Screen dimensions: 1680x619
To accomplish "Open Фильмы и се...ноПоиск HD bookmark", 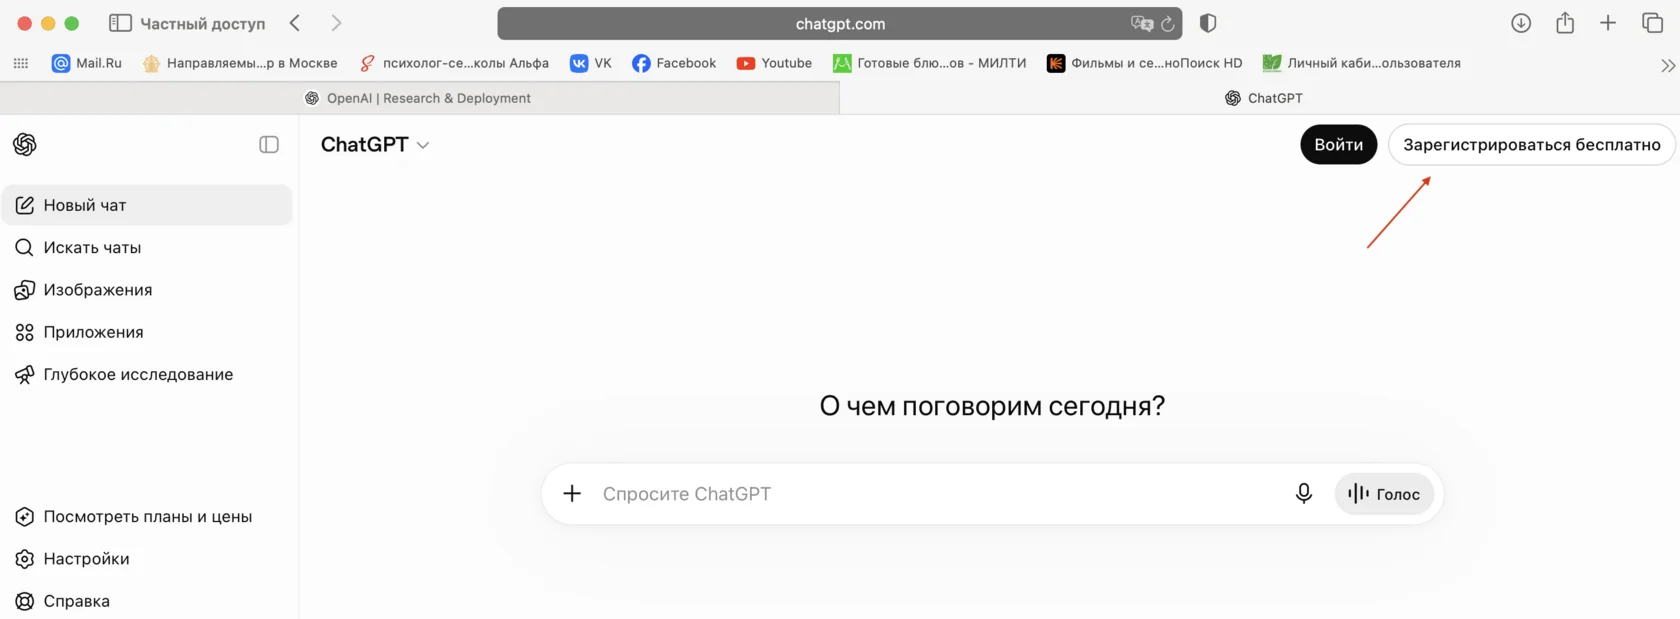I will coord(1144,63).
